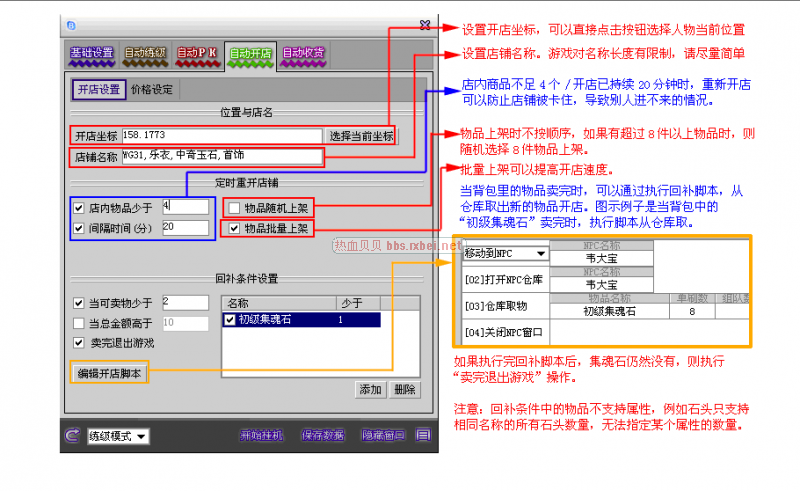Open the 基础设置 tab
Image resolution: width=800 pixels, height=491 pixels.
91,54
